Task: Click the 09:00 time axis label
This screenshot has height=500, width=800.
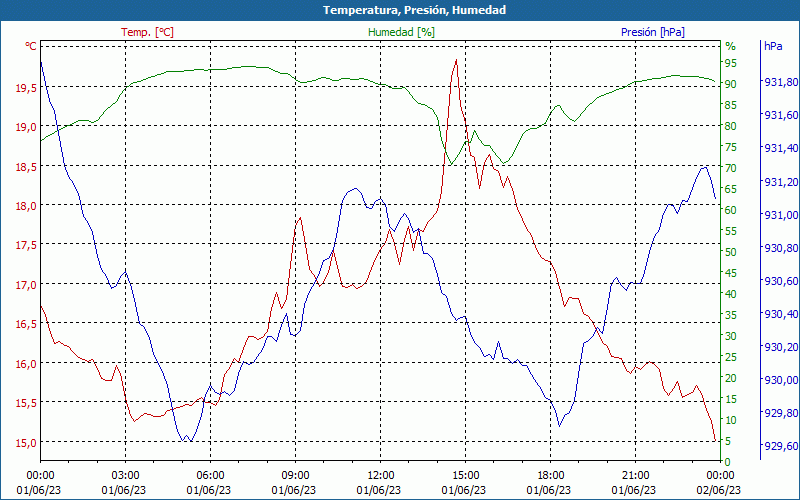Action: pos(295,476)
